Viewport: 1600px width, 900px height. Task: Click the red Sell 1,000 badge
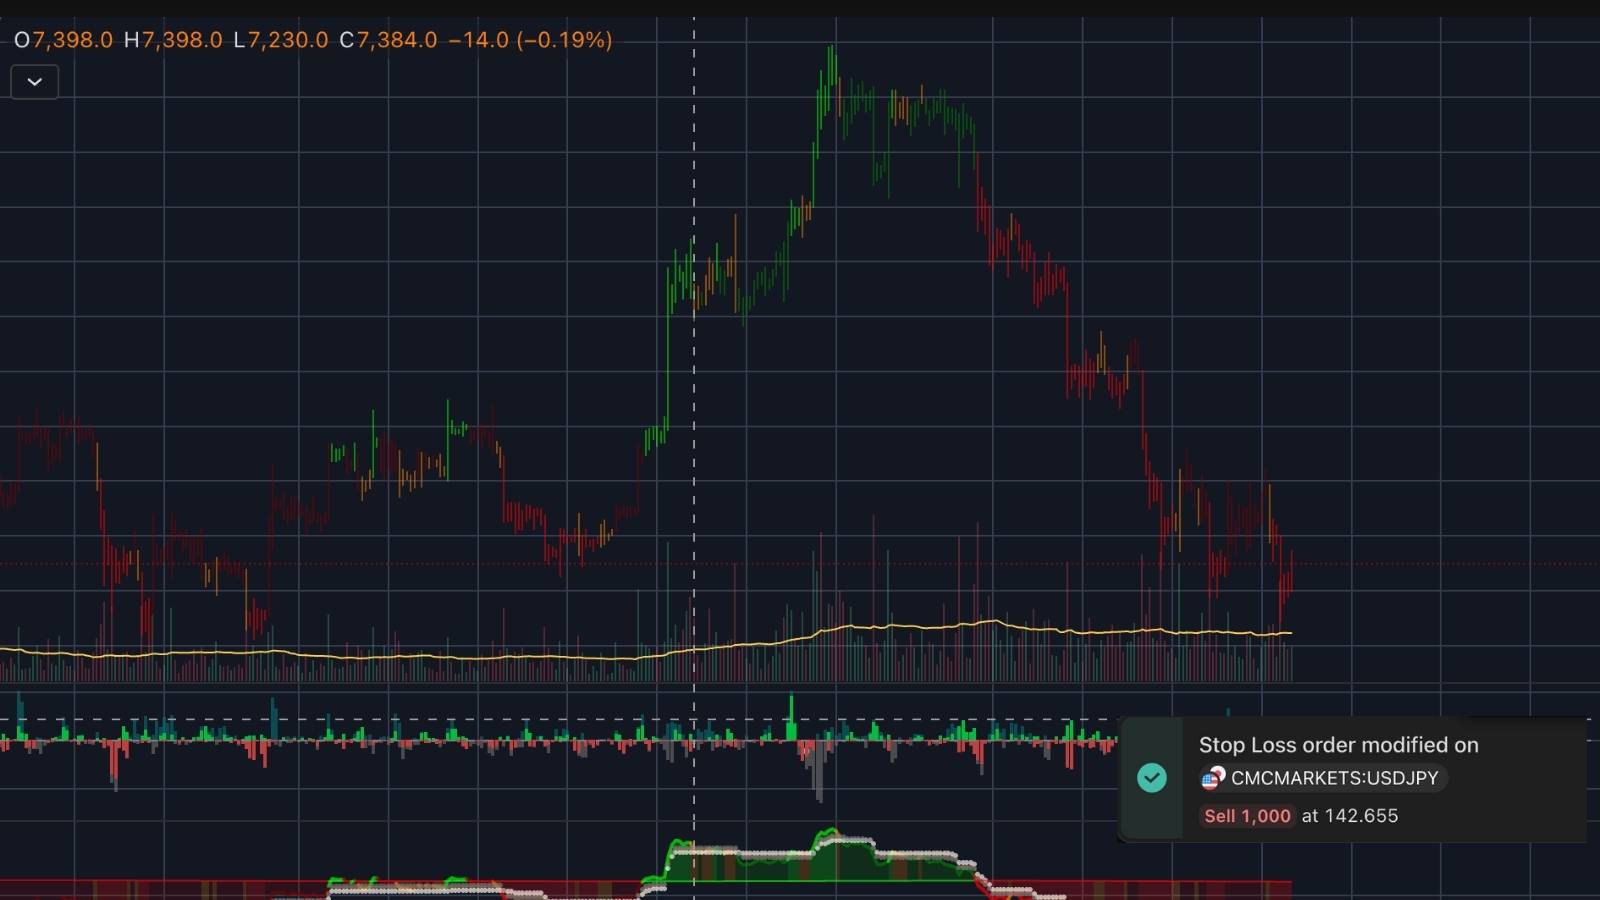click(x=1246, y=816)
